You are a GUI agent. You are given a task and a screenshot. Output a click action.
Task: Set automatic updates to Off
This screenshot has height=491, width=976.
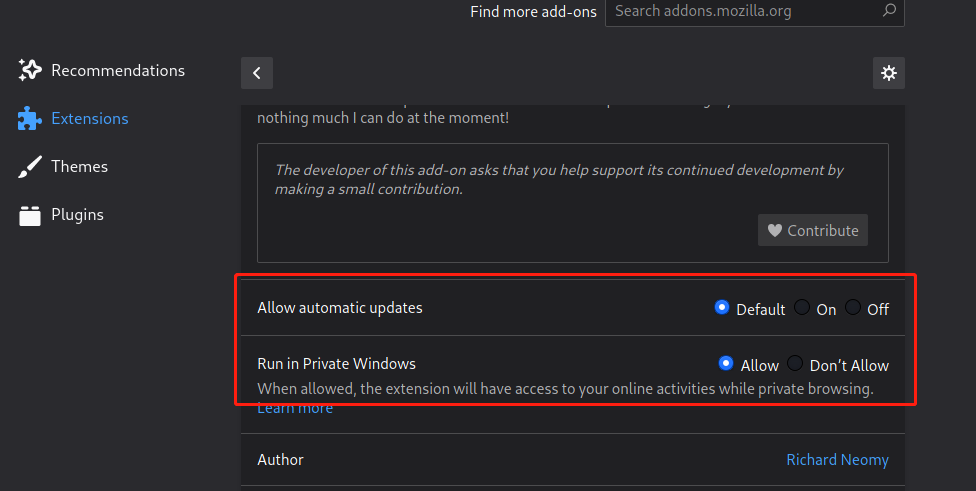pyautogui.click(x=853, y=307)
